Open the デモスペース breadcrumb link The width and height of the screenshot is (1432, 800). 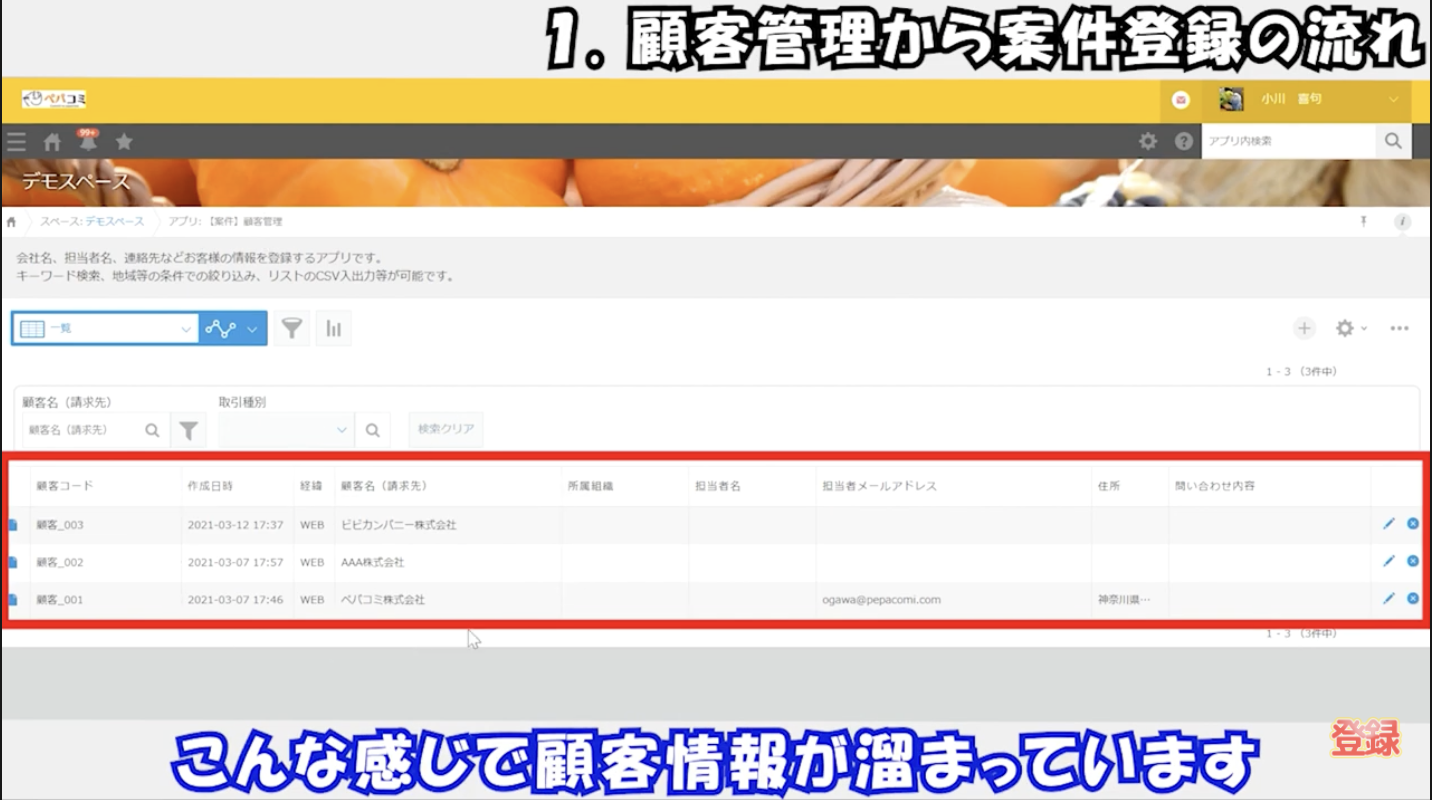pyautogui.click(x=113, y=221)
